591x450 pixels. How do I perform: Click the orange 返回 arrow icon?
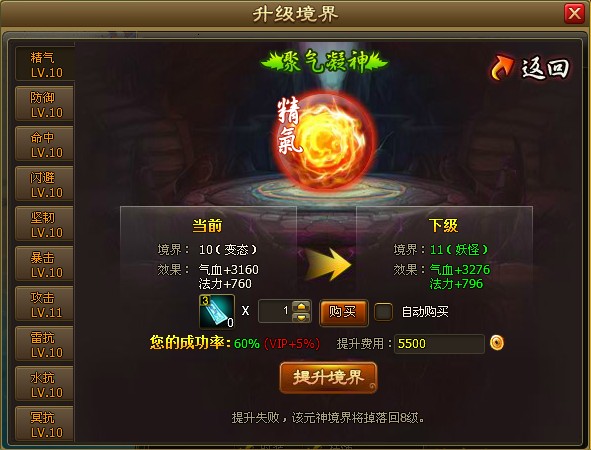click(x=502, y=67)
